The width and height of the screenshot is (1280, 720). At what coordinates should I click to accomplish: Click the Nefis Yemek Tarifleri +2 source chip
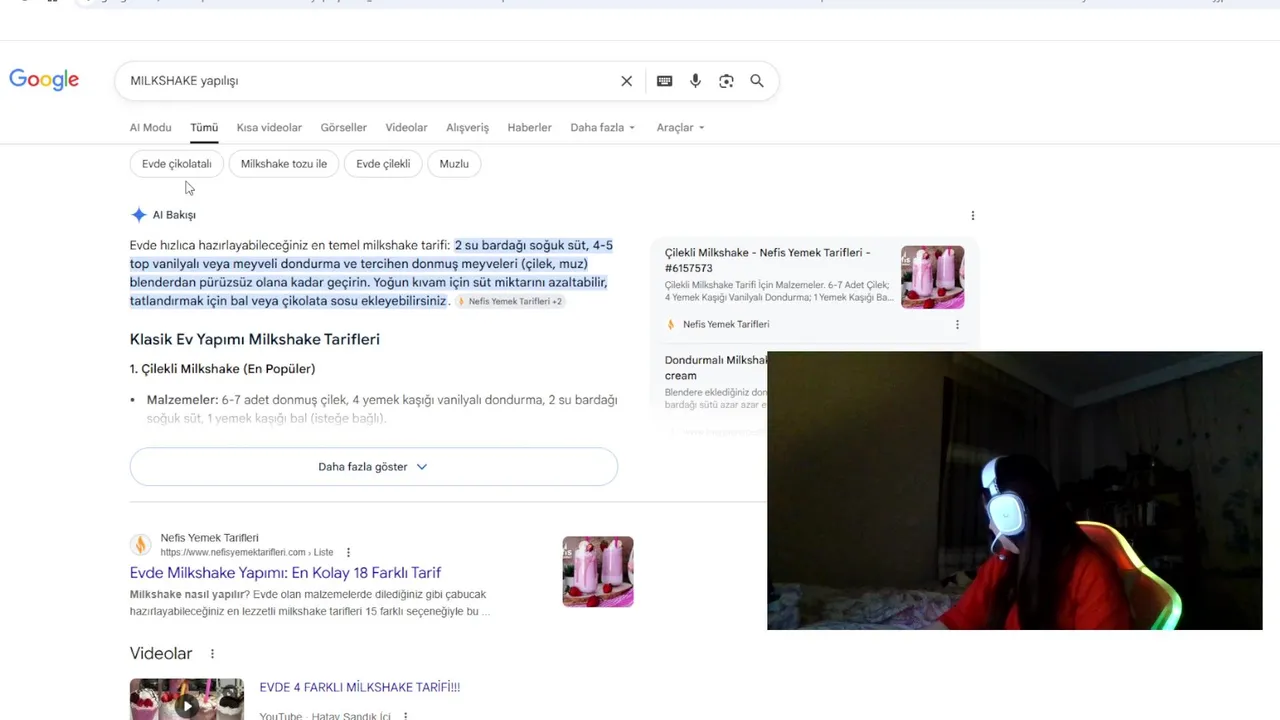tap(510, 301)
